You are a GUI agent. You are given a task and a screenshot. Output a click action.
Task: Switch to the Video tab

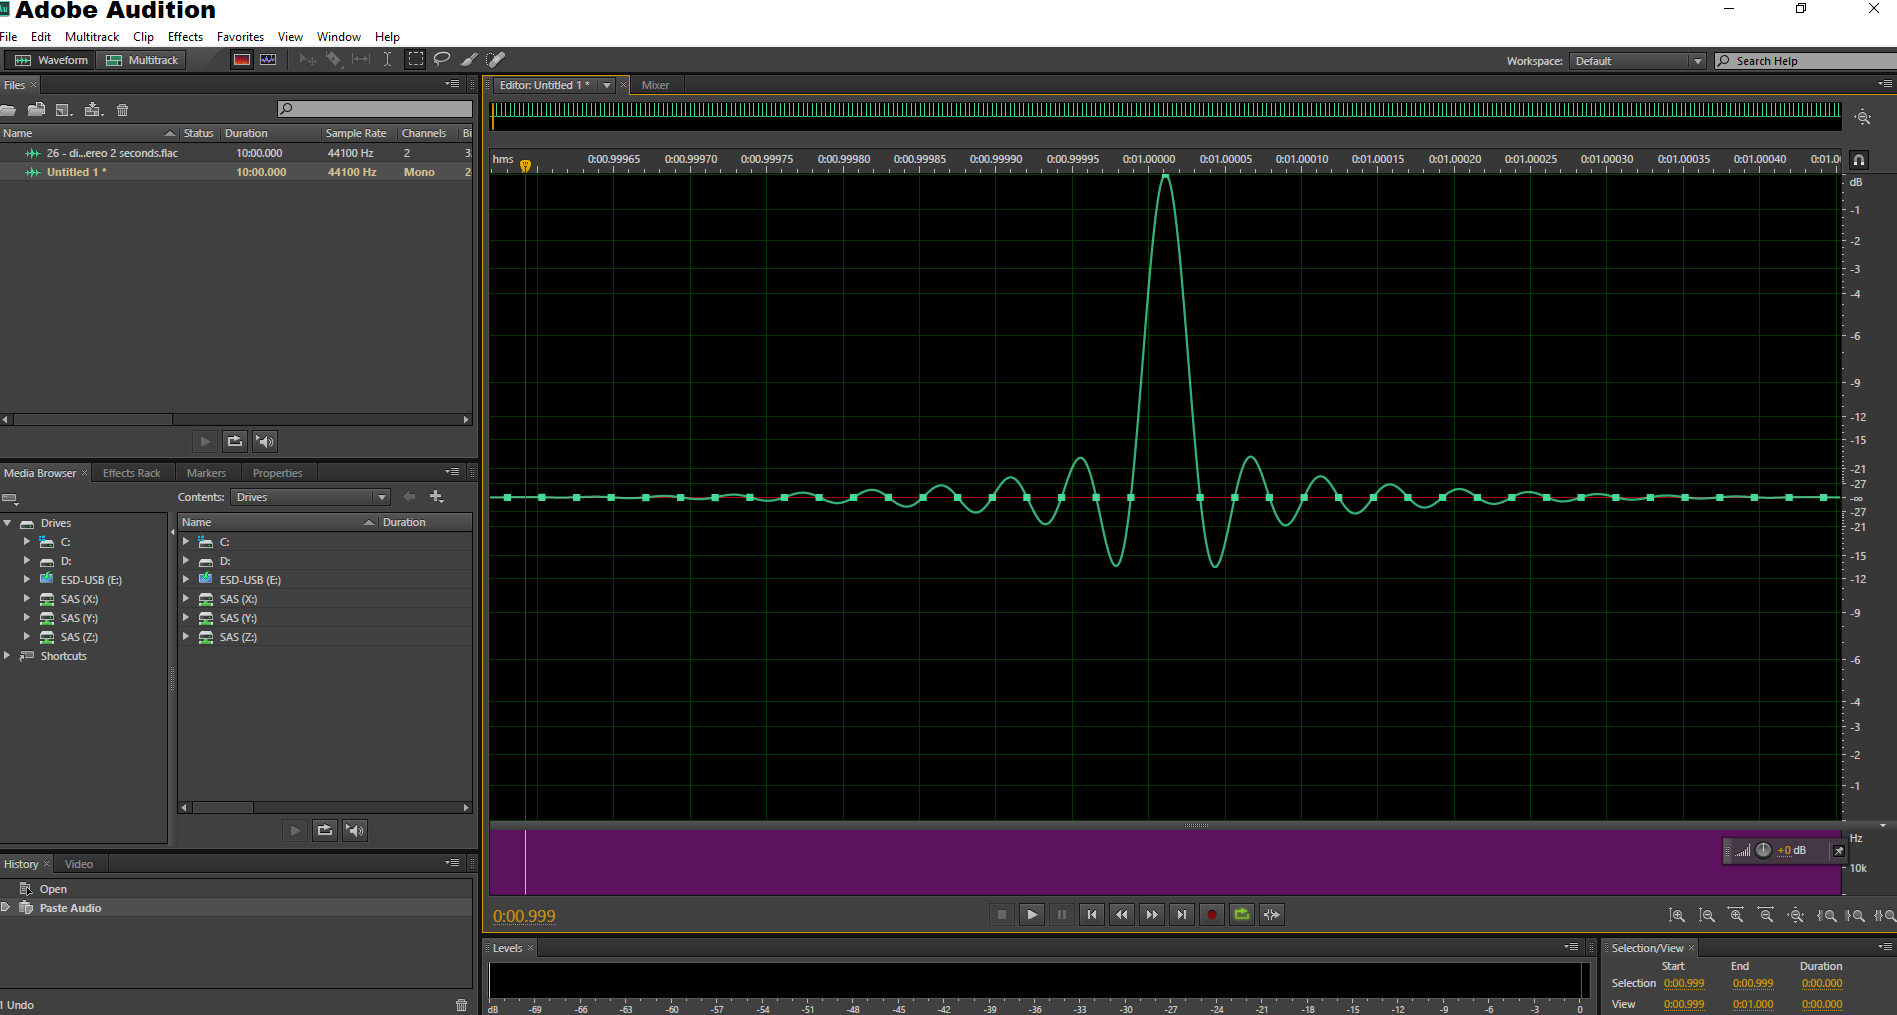[79, 864]
